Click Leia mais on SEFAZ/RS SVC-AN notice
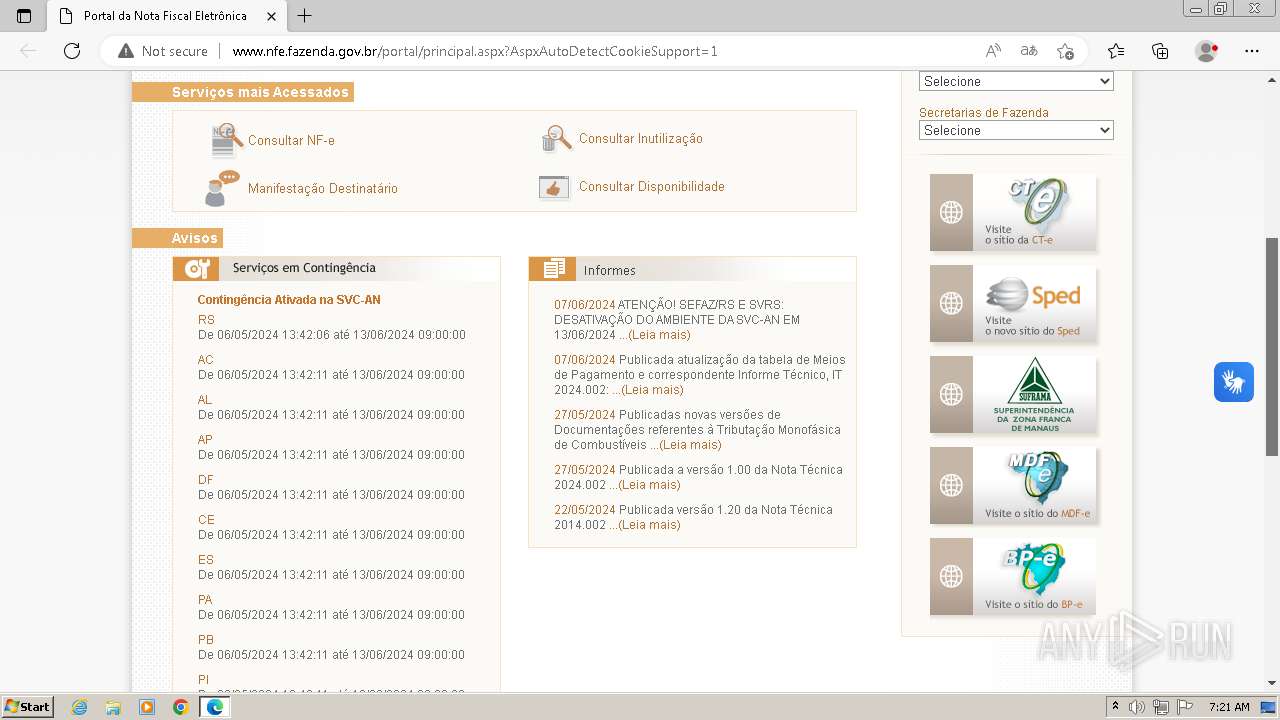 658,335
